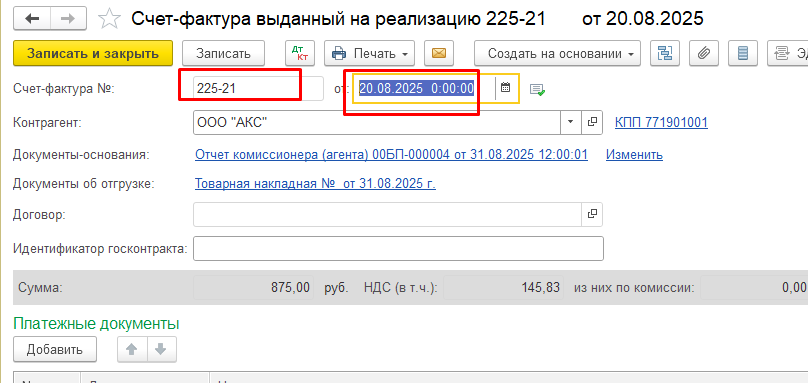This screenshot has width=808, height=383.
Task: Click the date field 20.08.2025
Action: [424, 88]
